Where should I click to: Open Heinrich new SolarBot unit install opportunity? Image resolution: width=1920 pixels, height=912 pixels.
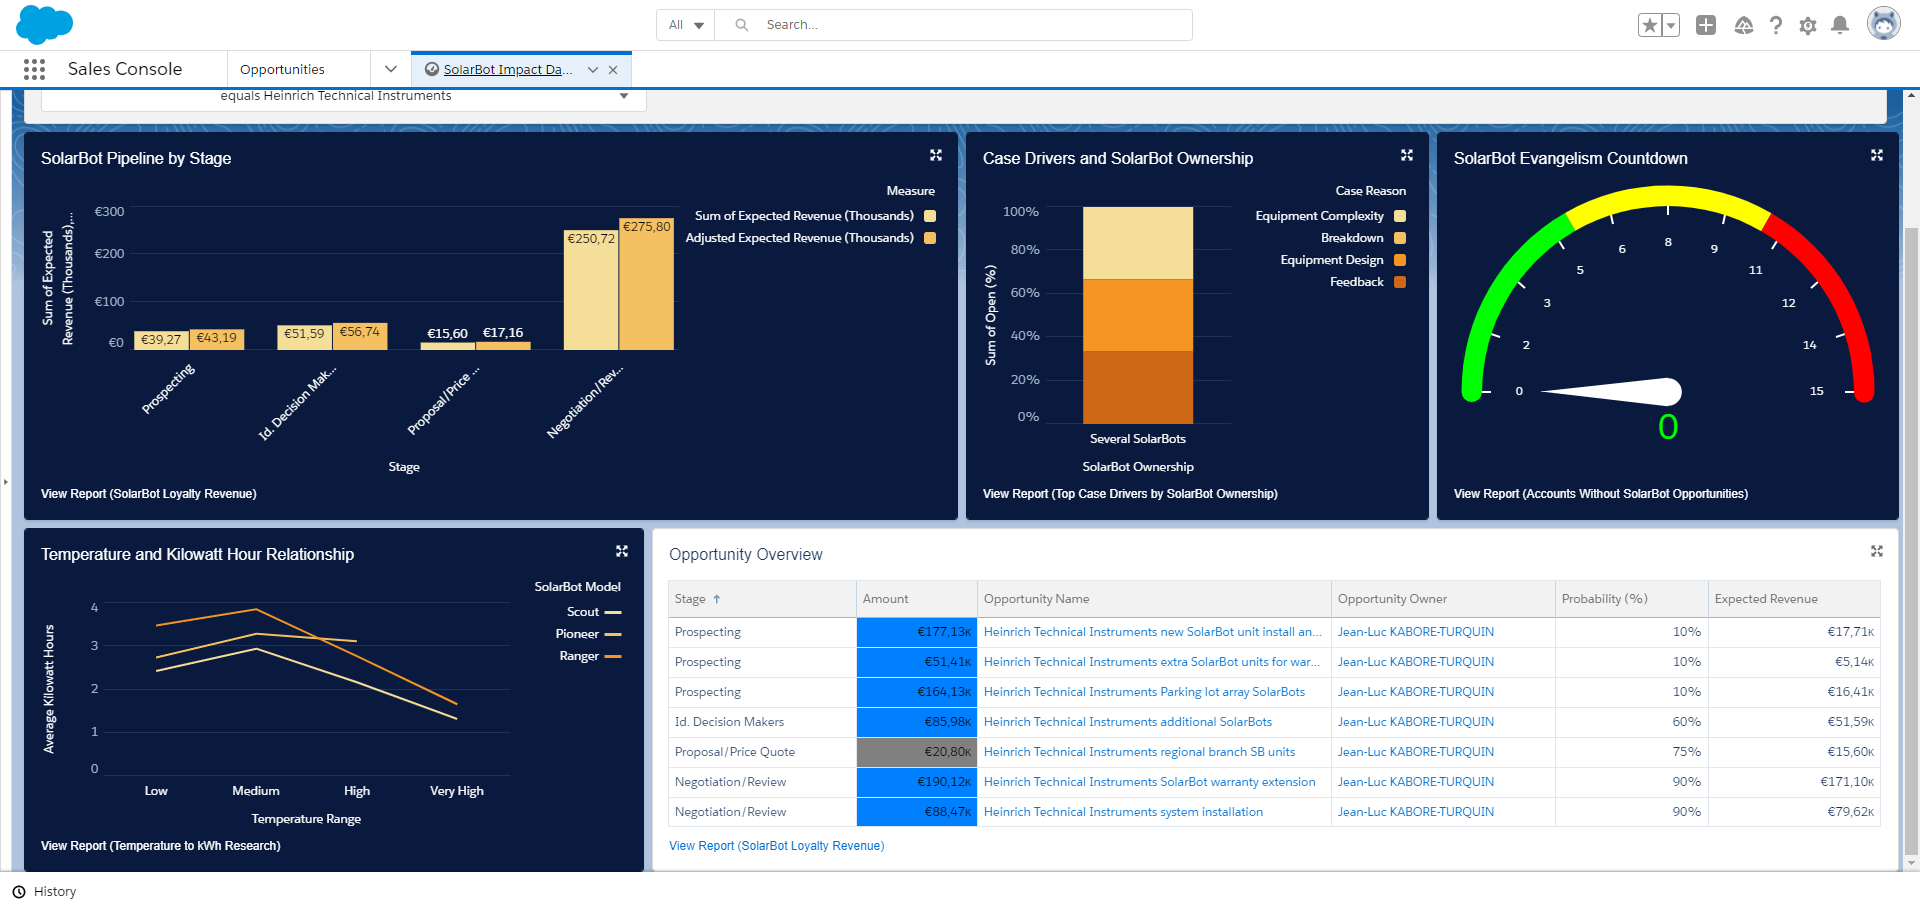1152,632
